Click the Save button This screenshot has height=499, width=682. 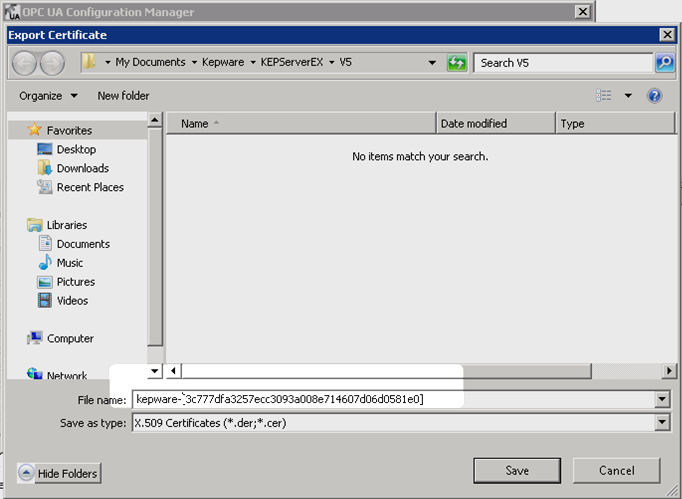pos(517,470)
